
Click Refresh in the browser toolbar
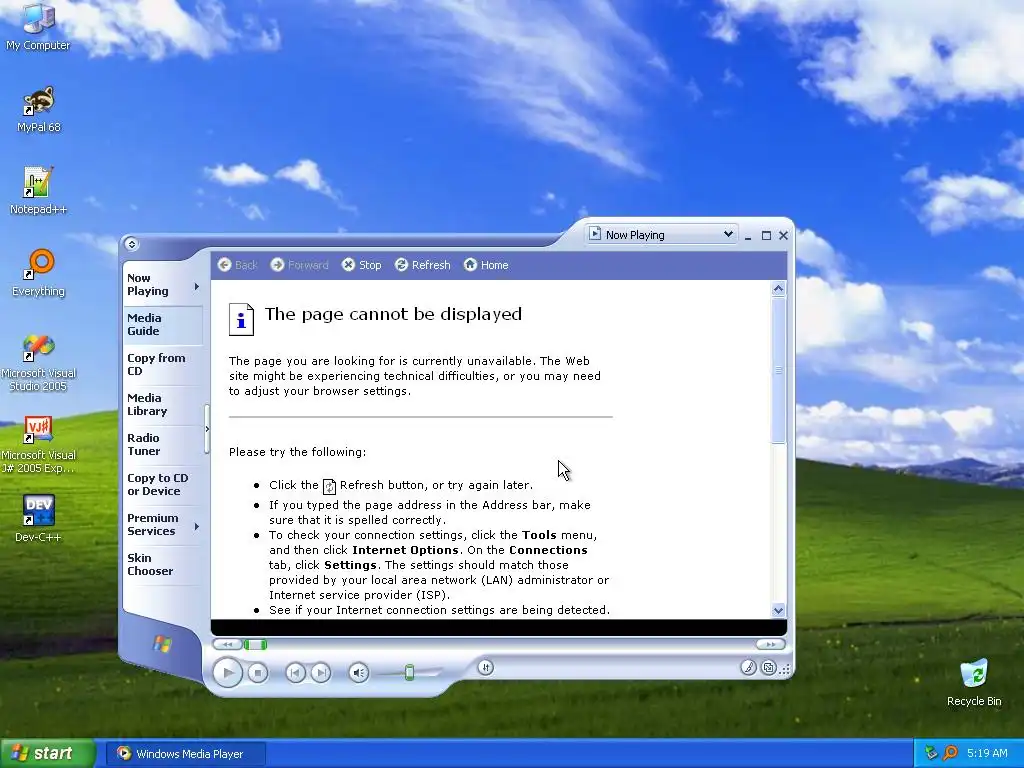coord(423,264)
